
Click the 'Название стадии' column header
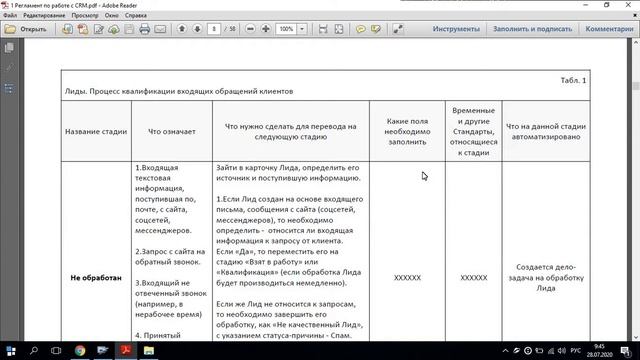(x=96, y=131)
